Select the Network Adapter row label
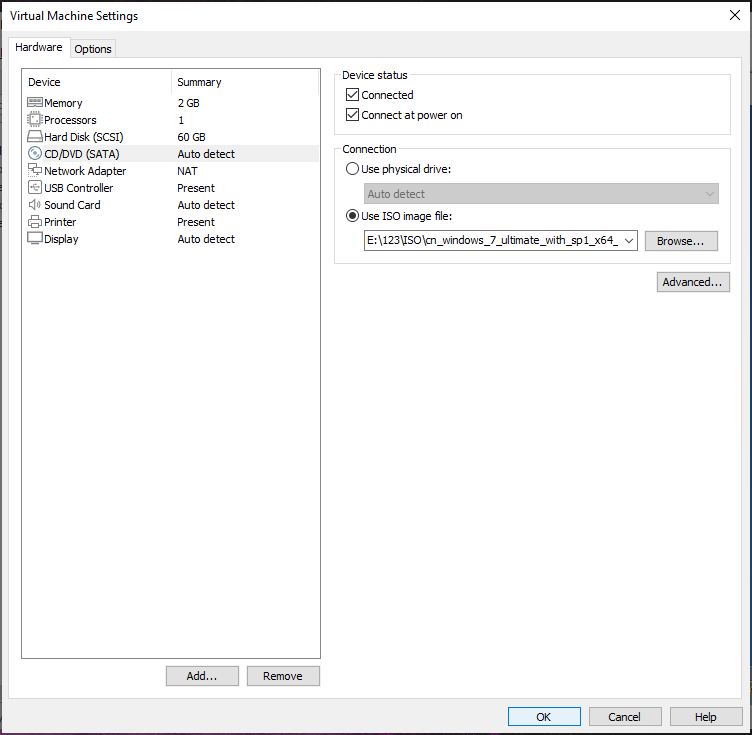The width and height of the screenshot is (752, 735). (x=85, y=171)
